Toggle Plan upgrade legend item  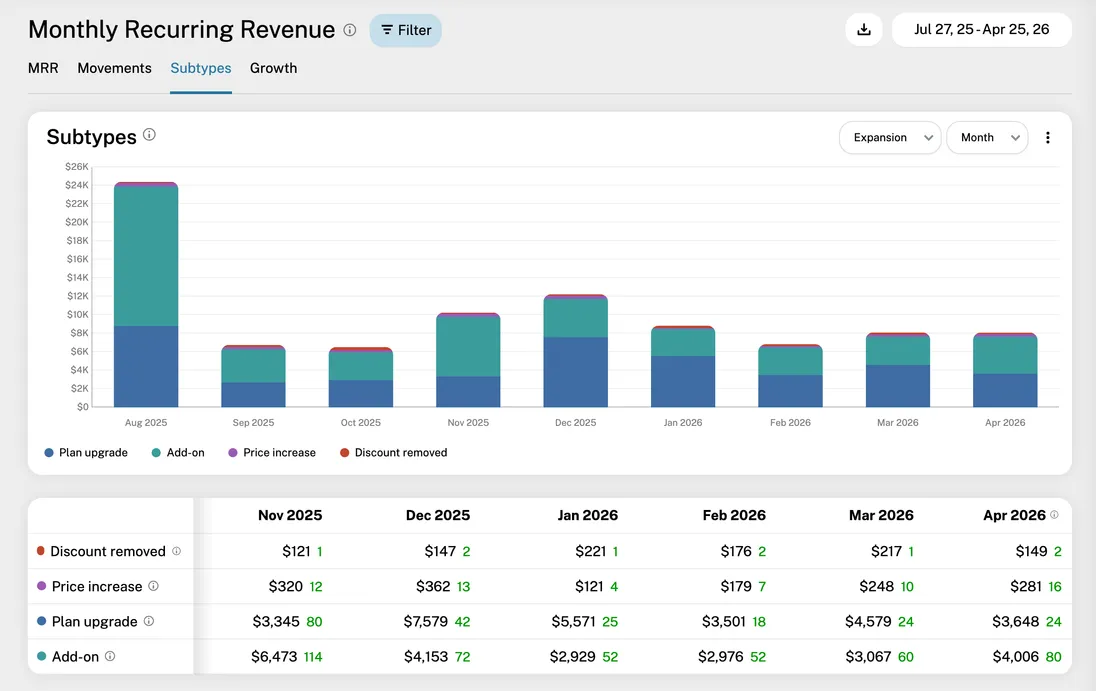(x=86, y=453)
